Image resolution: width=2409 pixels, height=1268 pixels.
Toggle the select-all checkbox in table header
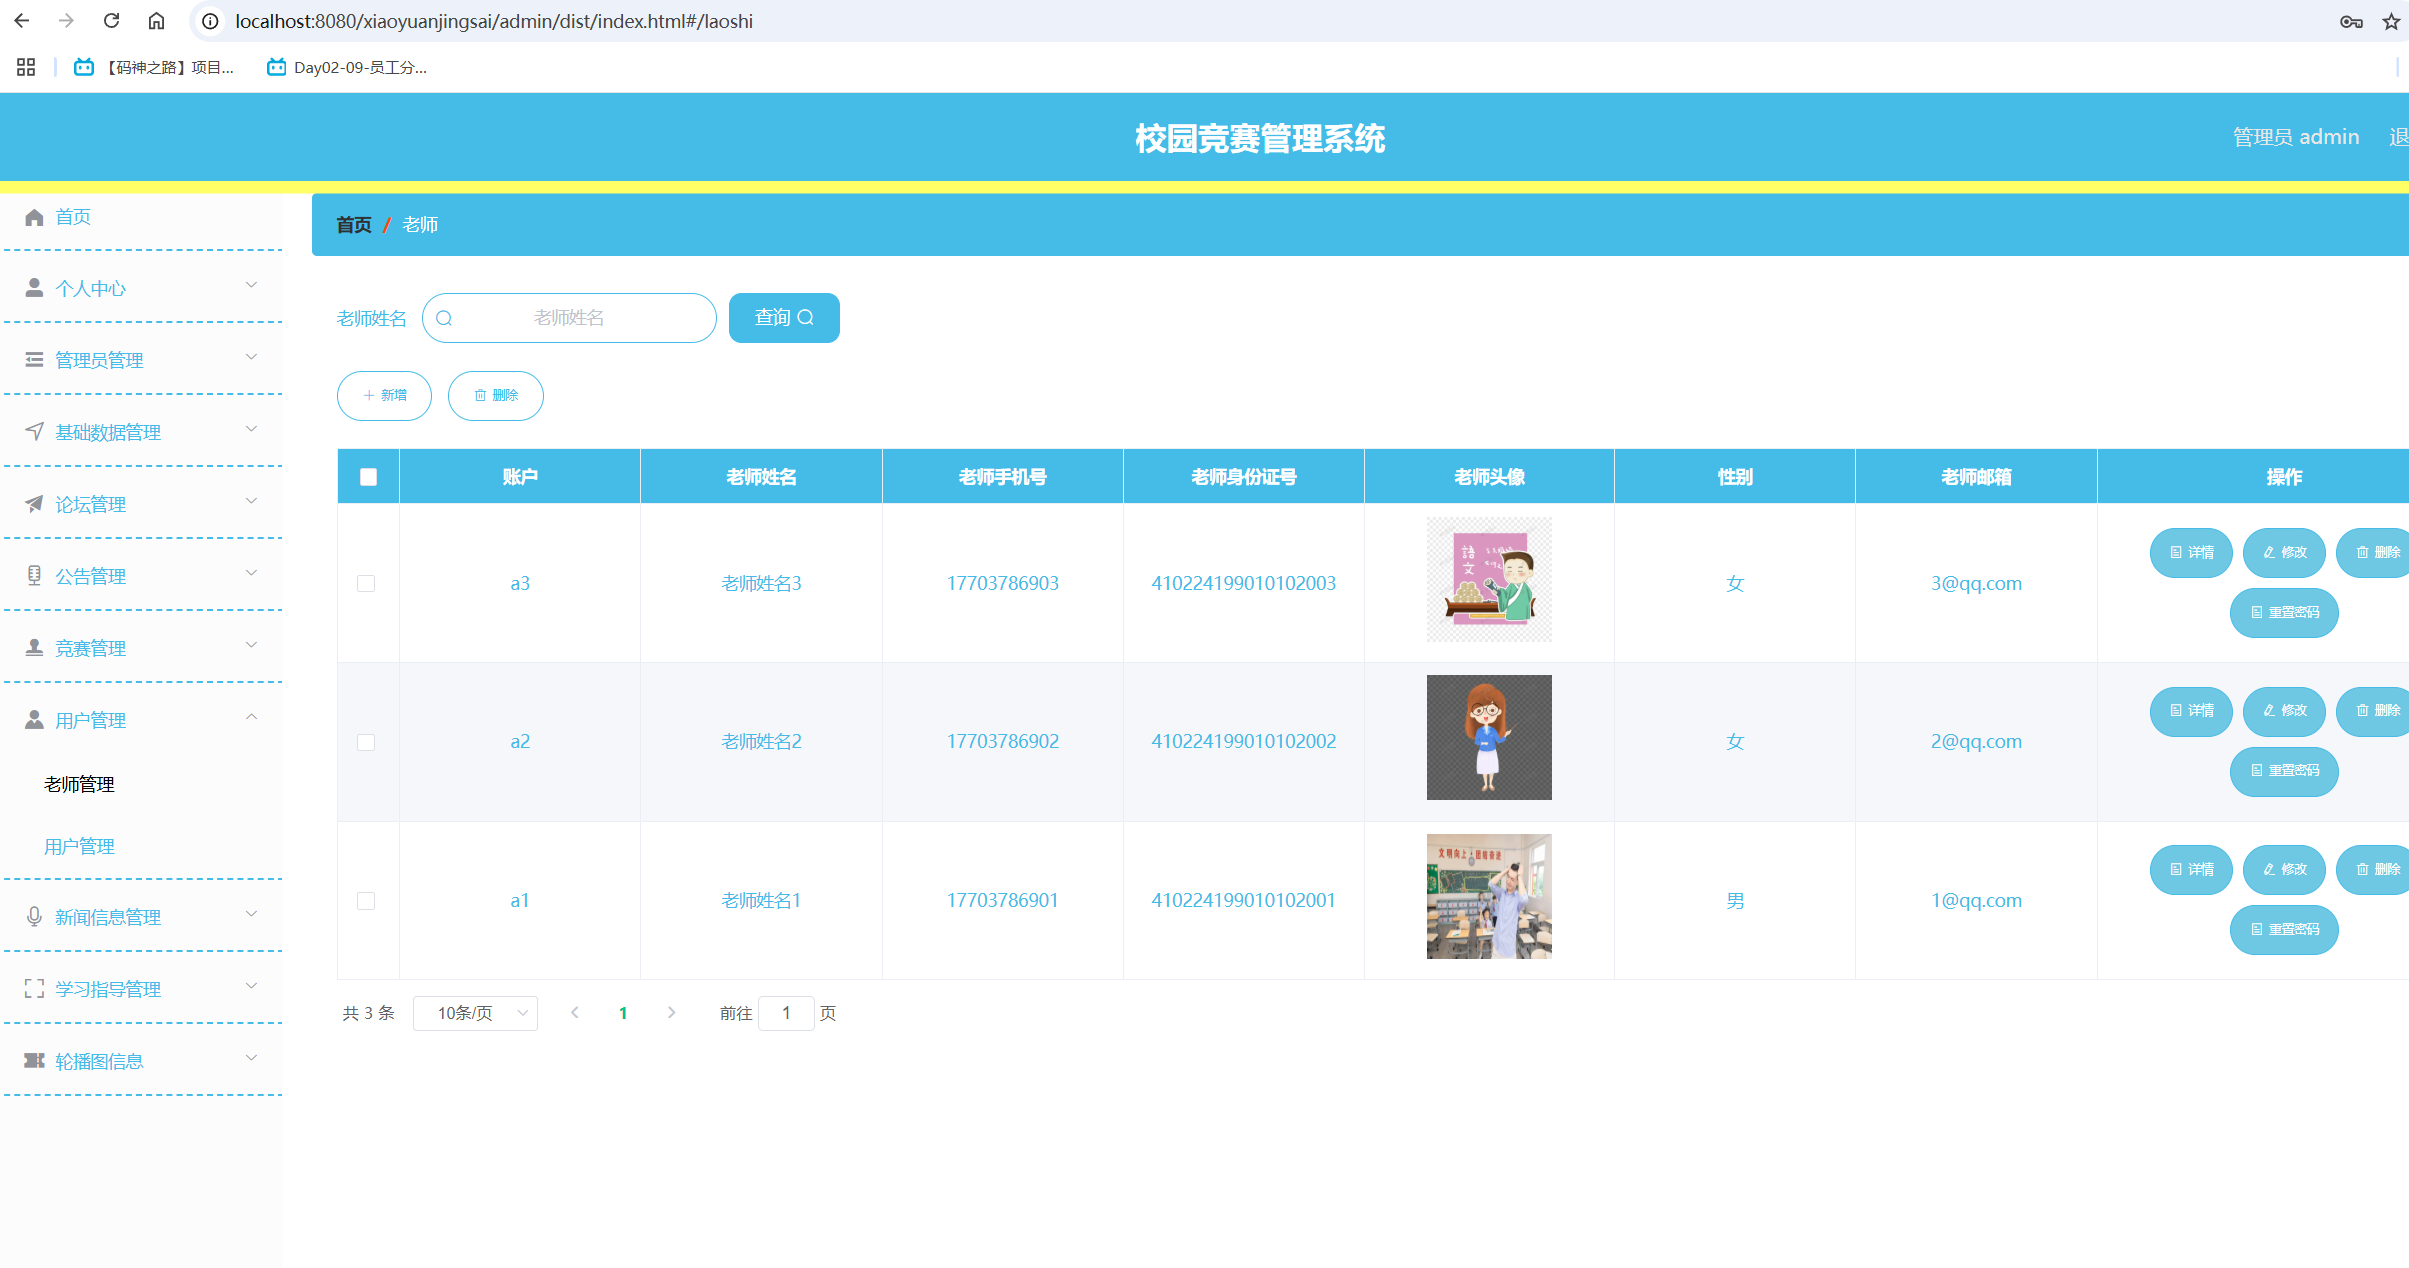pos(368,477)
